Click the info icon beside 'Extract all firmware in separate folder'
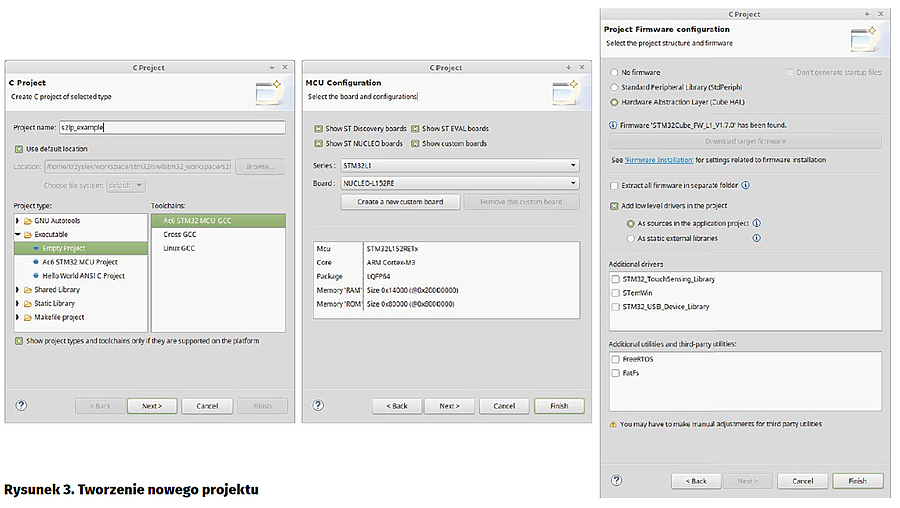 746,185
